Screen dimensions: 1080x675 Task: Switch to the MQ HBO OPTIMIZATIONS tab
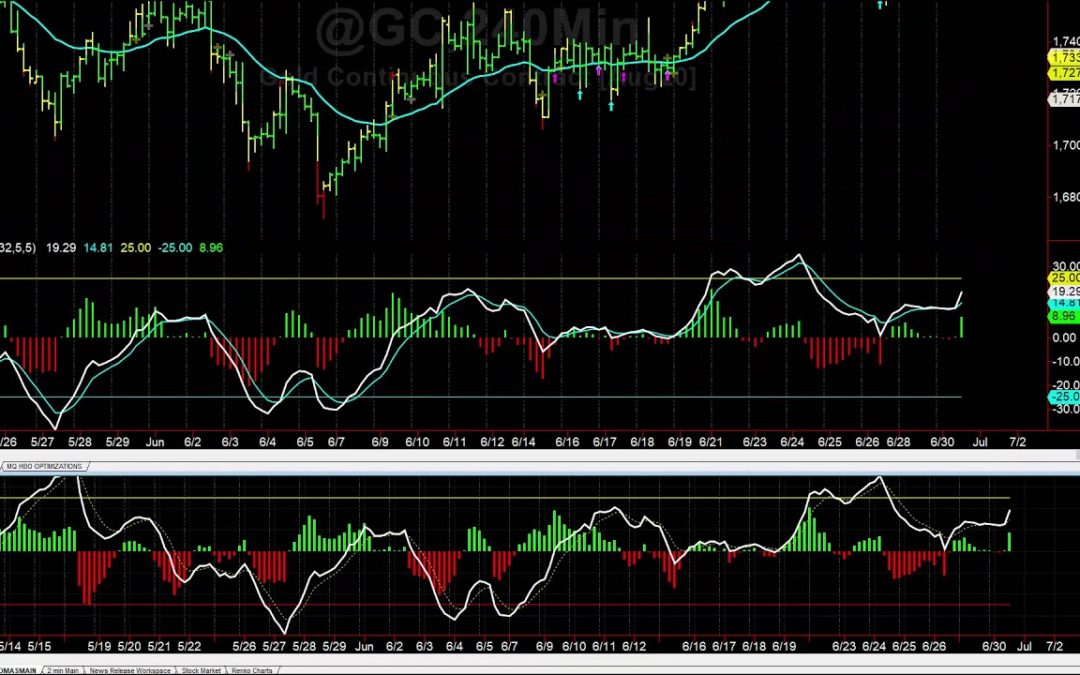(x=45, y=465)
